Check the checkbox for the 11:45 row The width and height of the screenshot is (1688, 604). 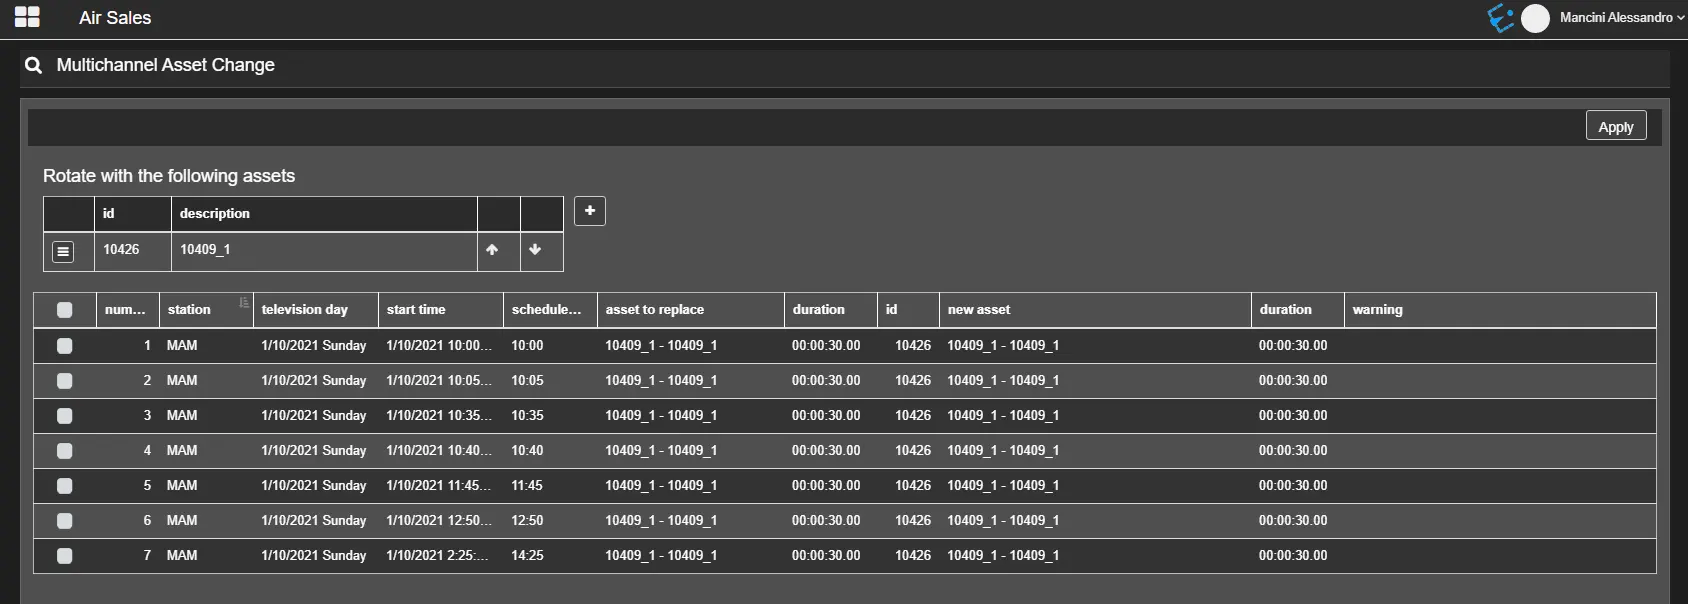coord(65,486)
